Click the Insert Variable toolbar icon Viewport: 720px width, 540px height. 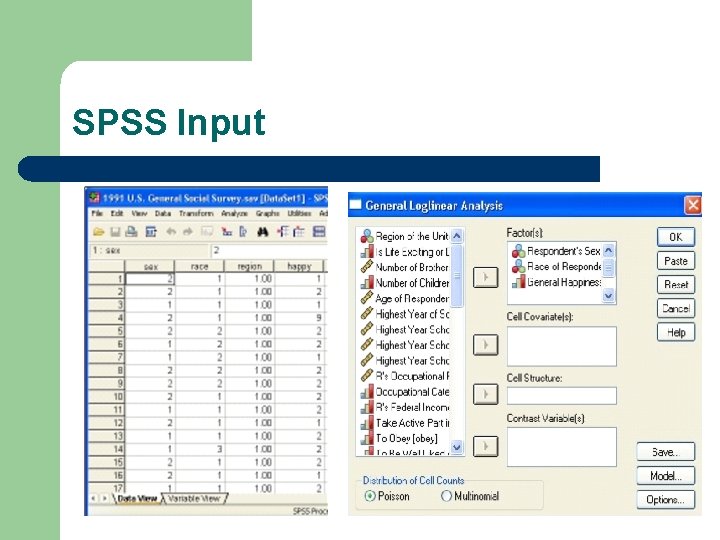click(299, 232)
